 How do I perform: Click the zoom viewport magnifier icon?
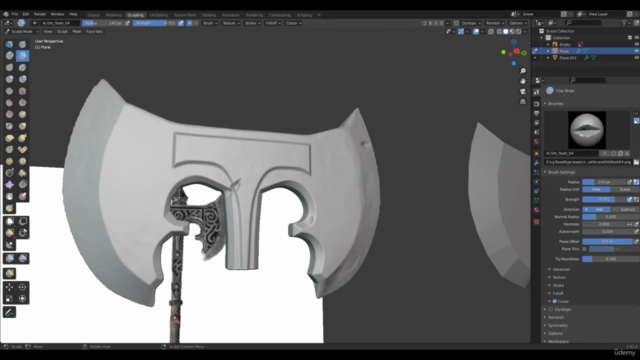click(x=523, y=71)
